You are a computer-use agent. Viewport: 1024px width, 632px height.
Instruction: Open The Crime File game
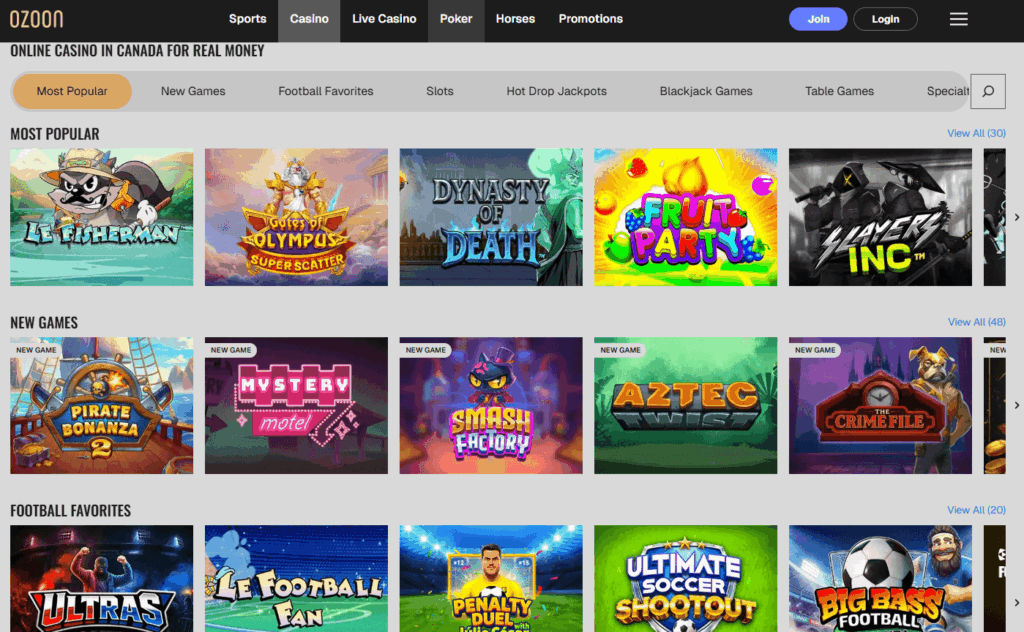pos(880,405)
